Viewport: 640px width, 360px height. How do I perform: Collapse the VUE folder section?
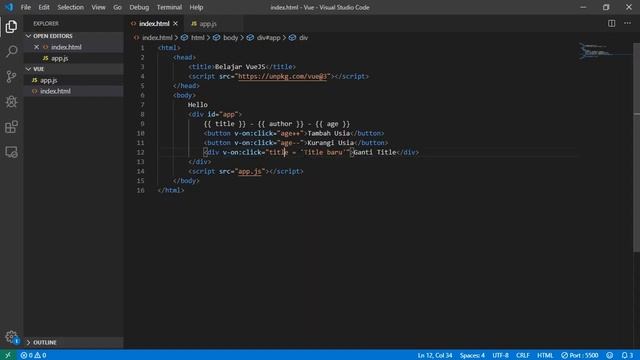[x=73, y=69]
